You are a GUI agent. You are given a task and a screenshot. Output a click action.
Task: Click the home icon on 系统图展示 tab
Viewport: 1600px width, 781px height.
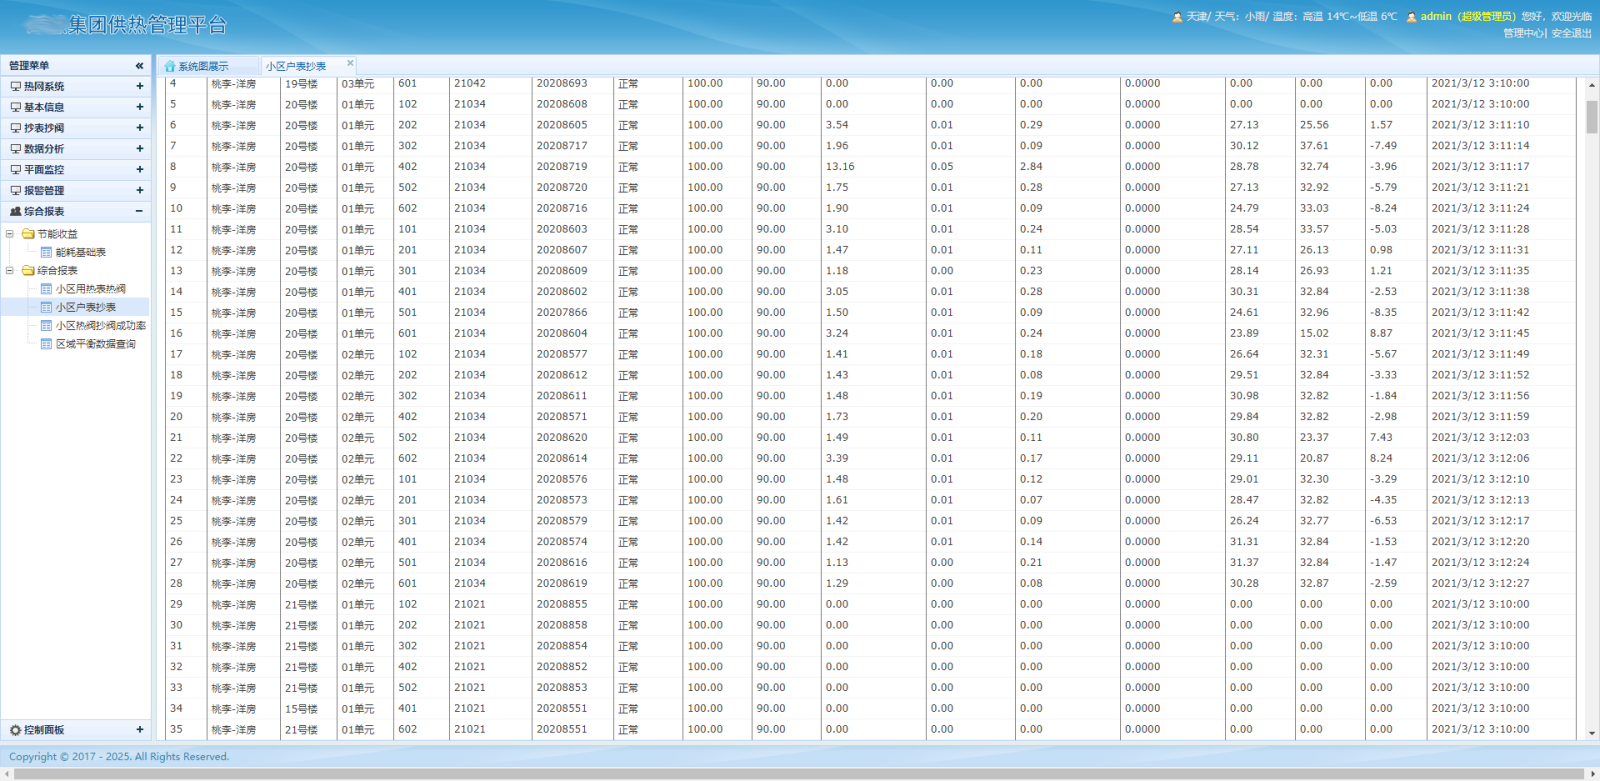[x=170, y=67]
